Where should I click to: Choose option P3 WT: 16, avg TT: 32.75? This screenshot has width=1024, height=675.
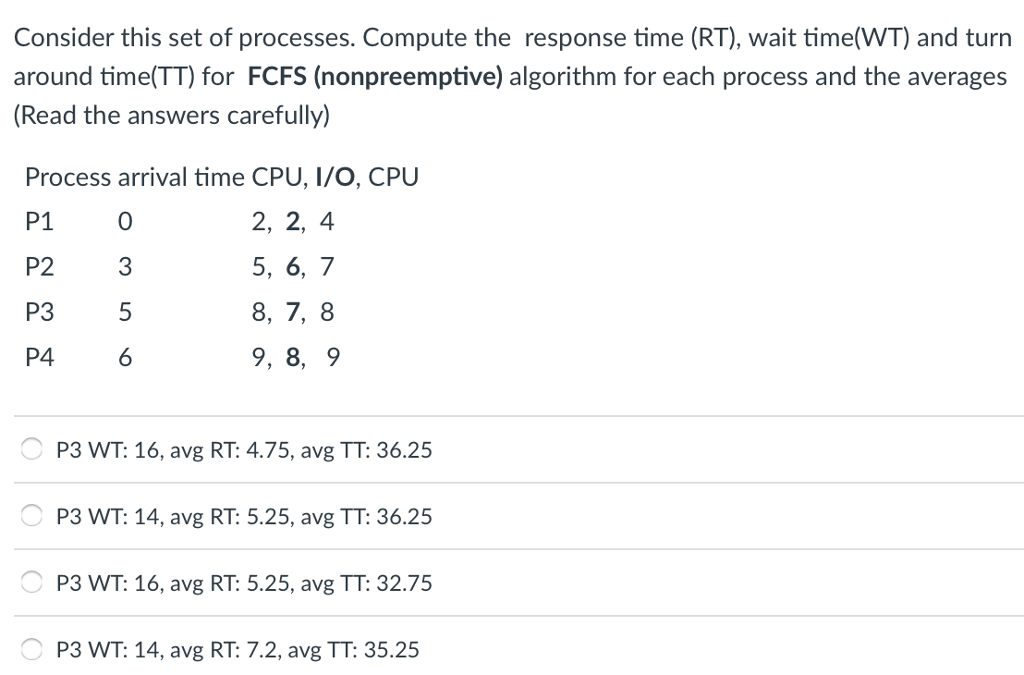click(243, 583)
